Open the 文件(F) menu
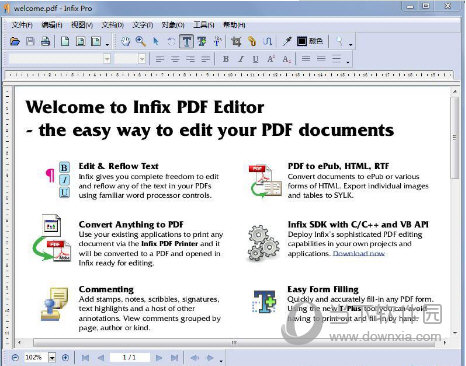The width and height of the screenshot is (466, 366). 22,25
